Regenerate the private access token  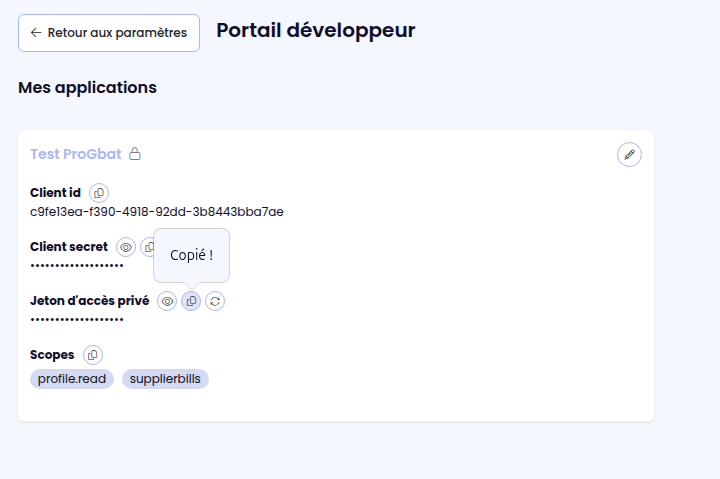tap(215, 301)
